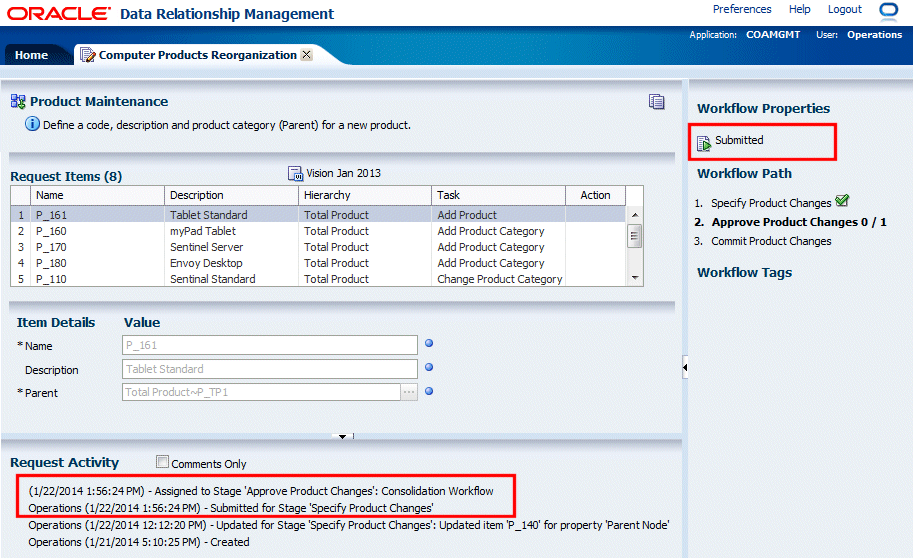Viewport: 913px width, 558px height.
Task: Click the Commit Product Changes workflow step
Action: (771, 241)
